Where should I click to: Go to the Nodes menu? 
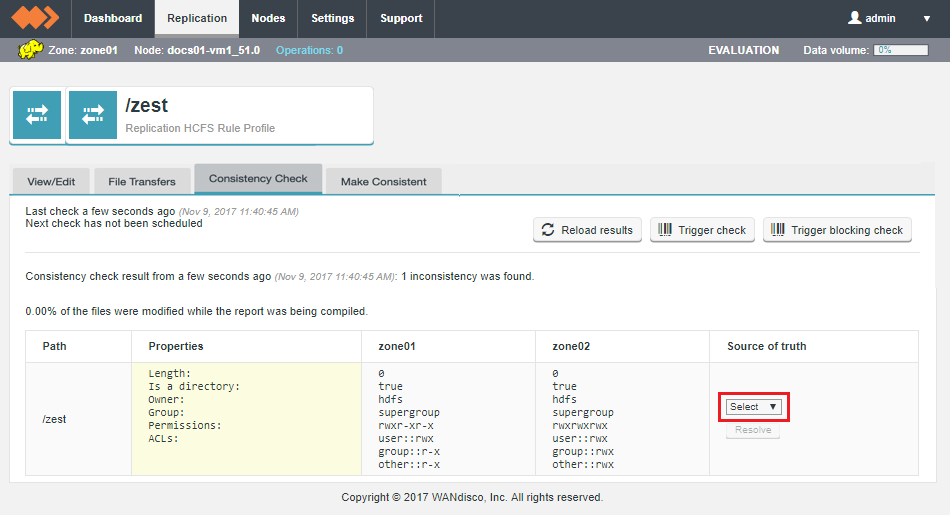tap(268, 18)
